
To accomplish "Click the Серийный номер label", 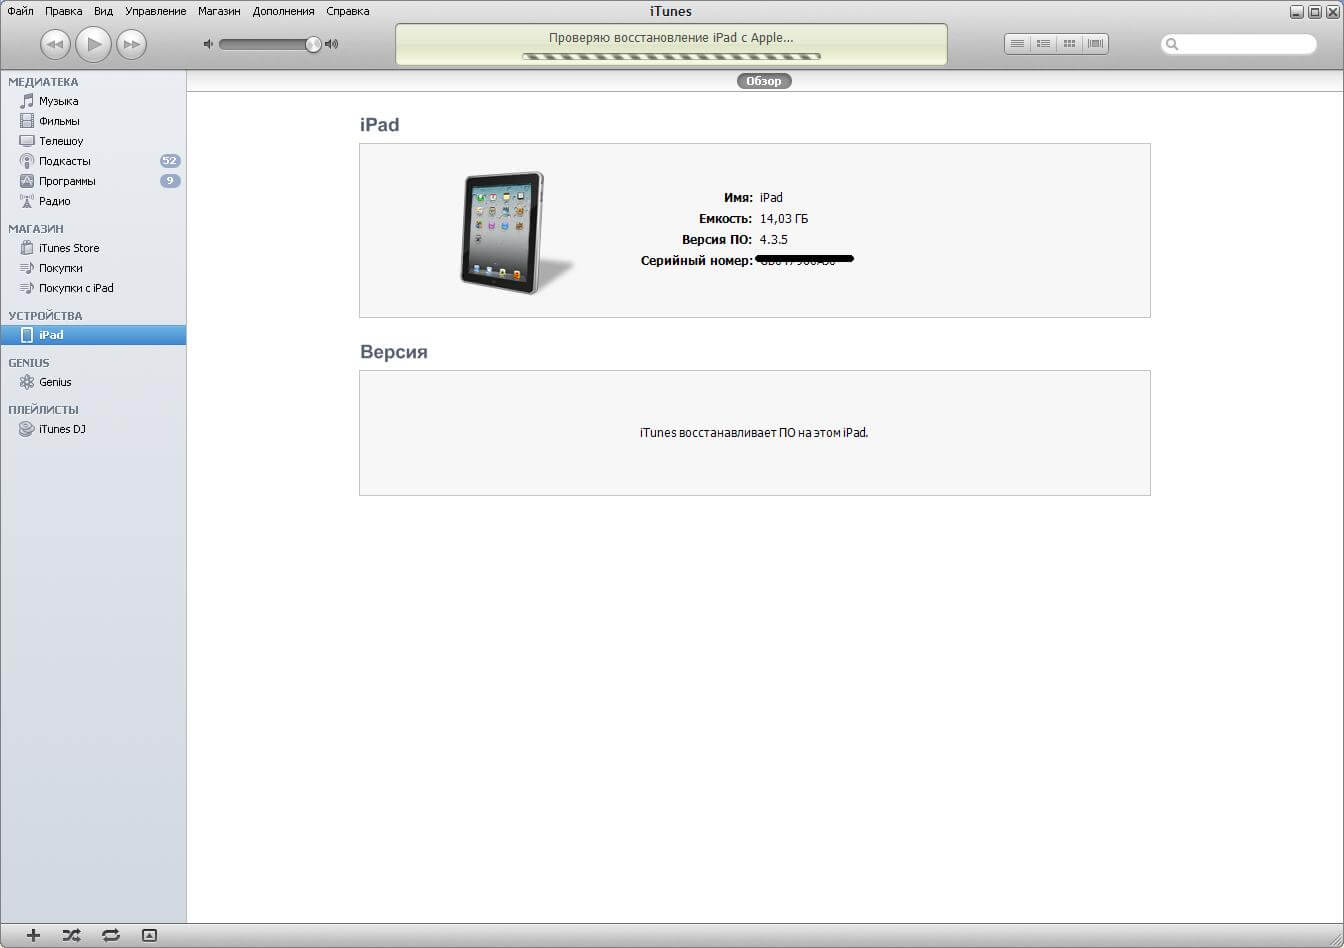I will pyautogui.click(x=696, y=261).
